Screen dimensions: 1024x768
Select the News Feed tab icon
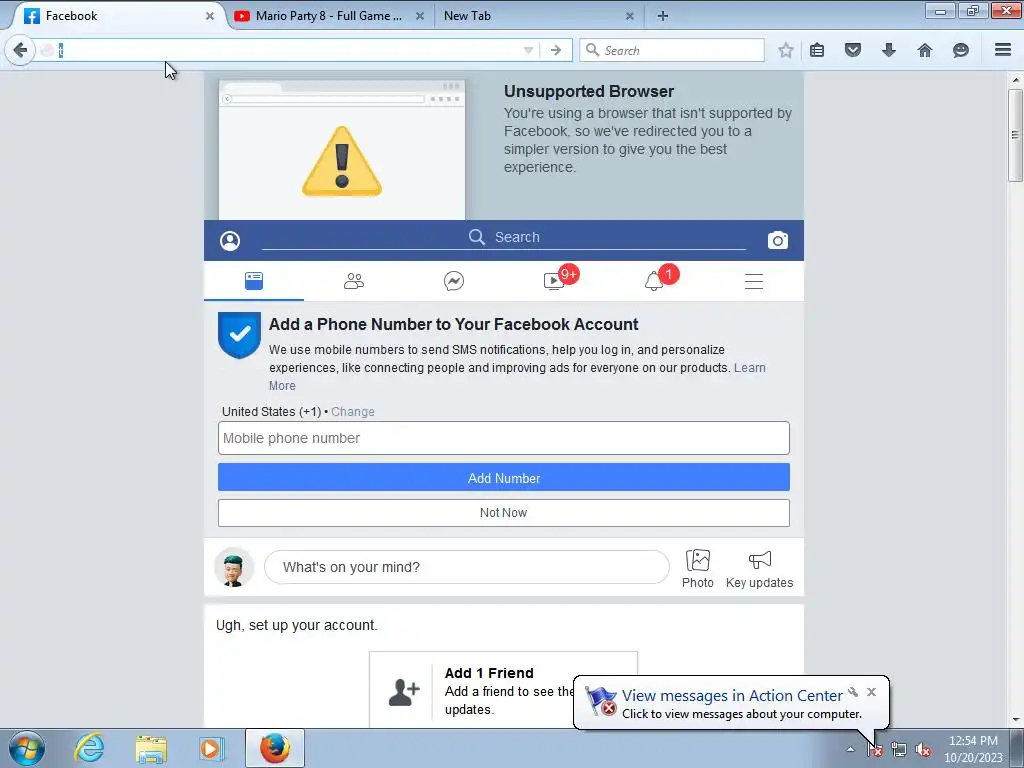[254, 281]
